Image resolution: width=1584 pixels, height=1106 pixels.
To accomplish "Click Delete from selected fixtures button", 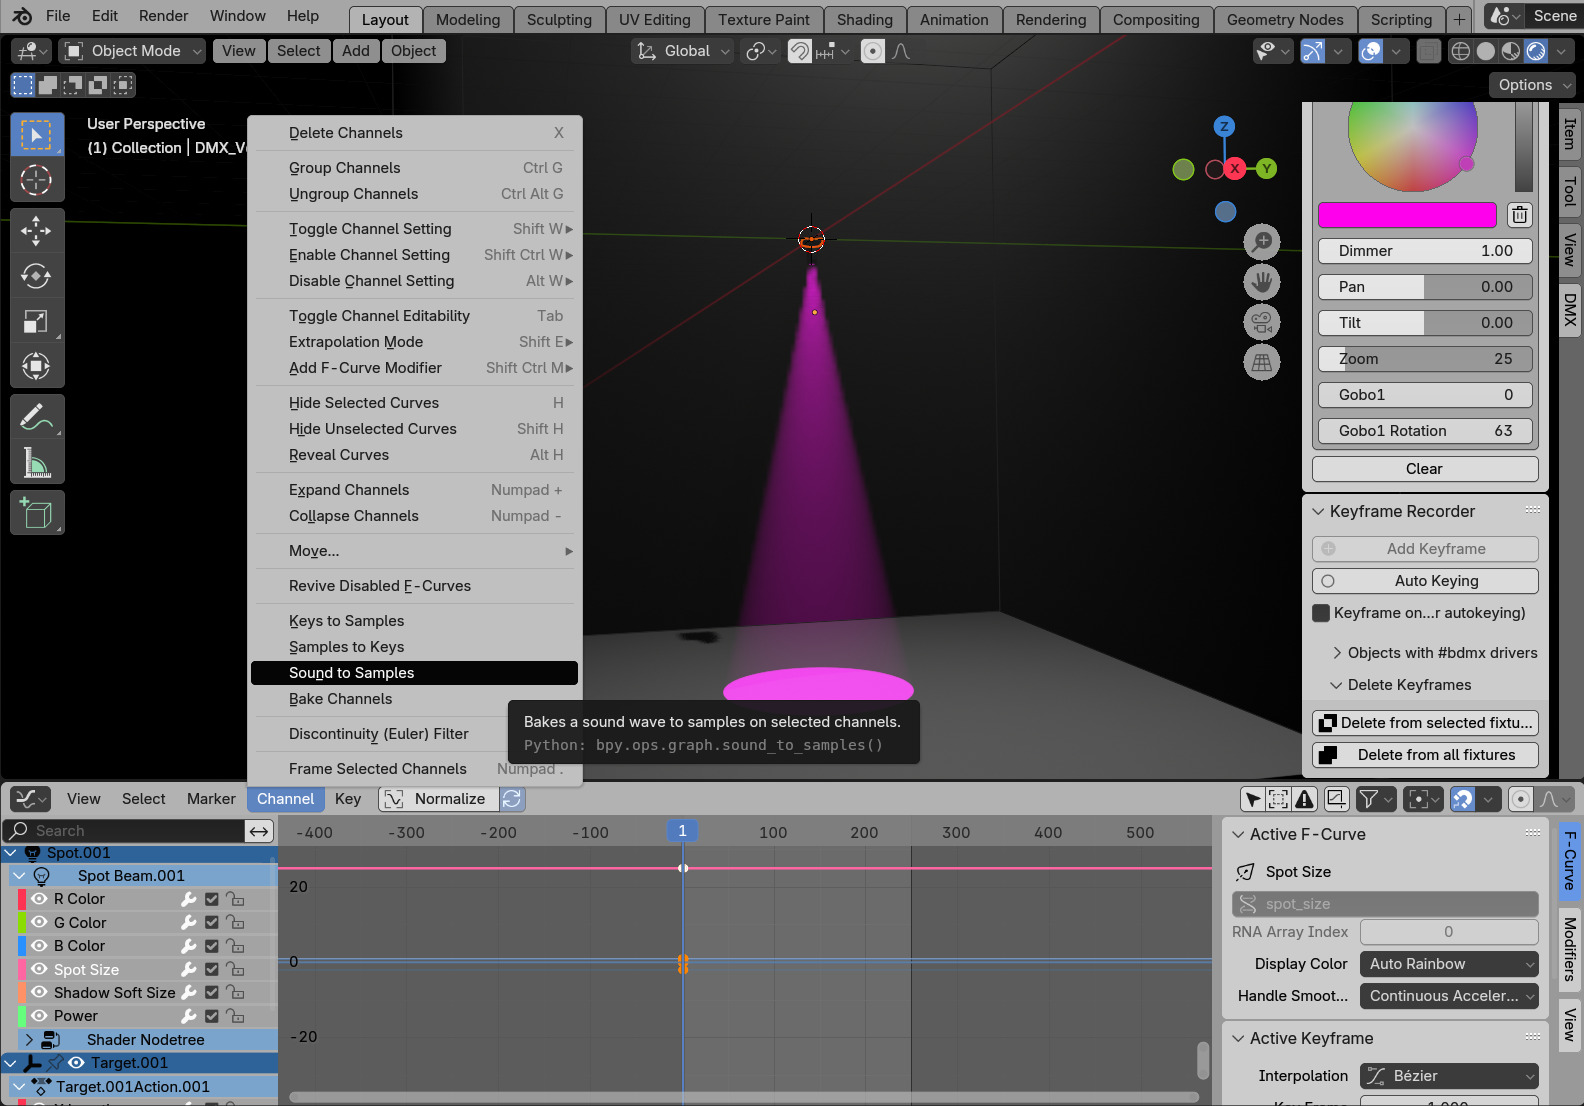I will [x=1425, y=723].
